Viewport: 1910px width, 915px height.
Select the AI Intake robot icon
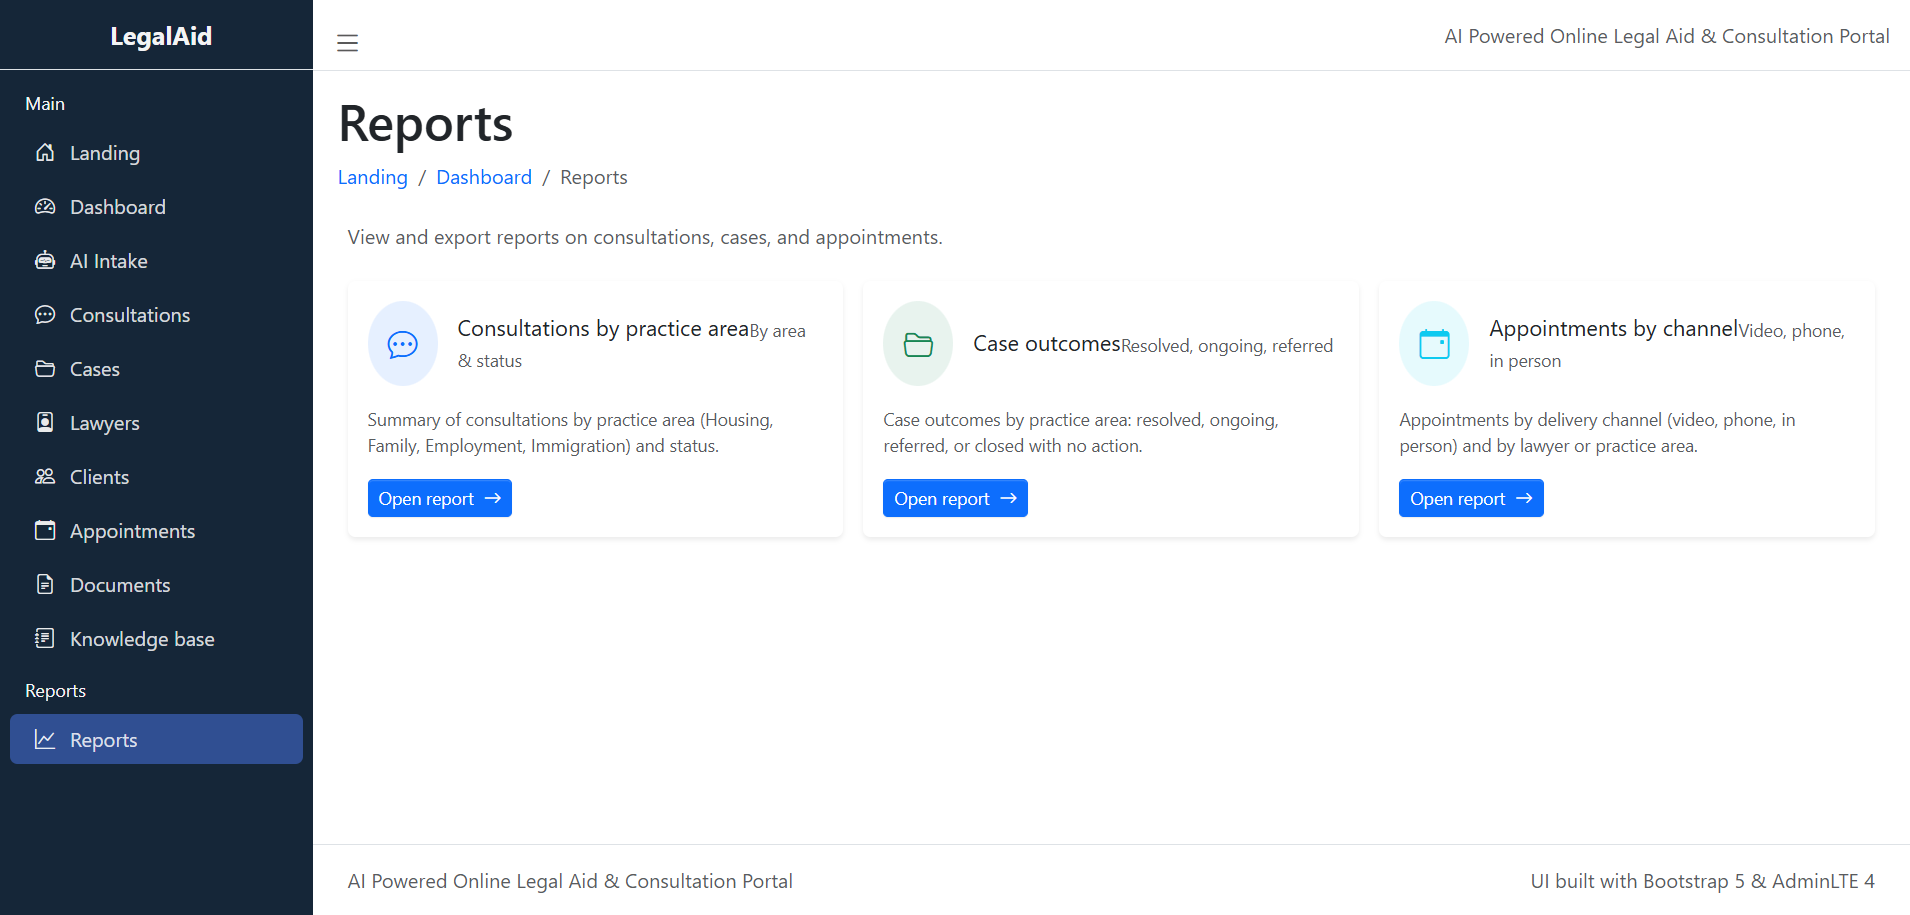tap(46, 260)
